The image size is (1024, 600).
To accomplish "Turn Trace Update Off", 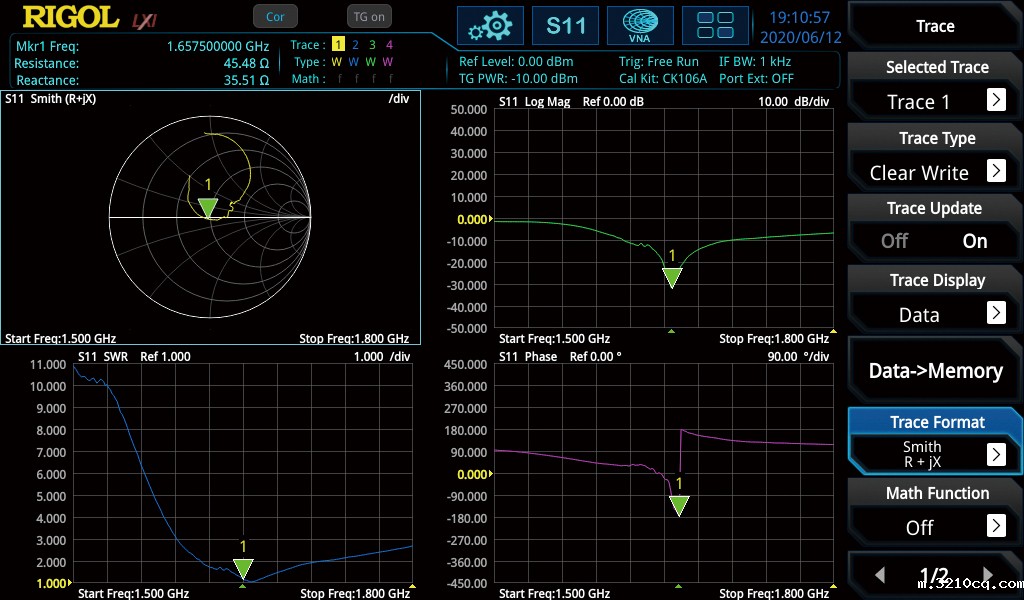I will point(894,241).
